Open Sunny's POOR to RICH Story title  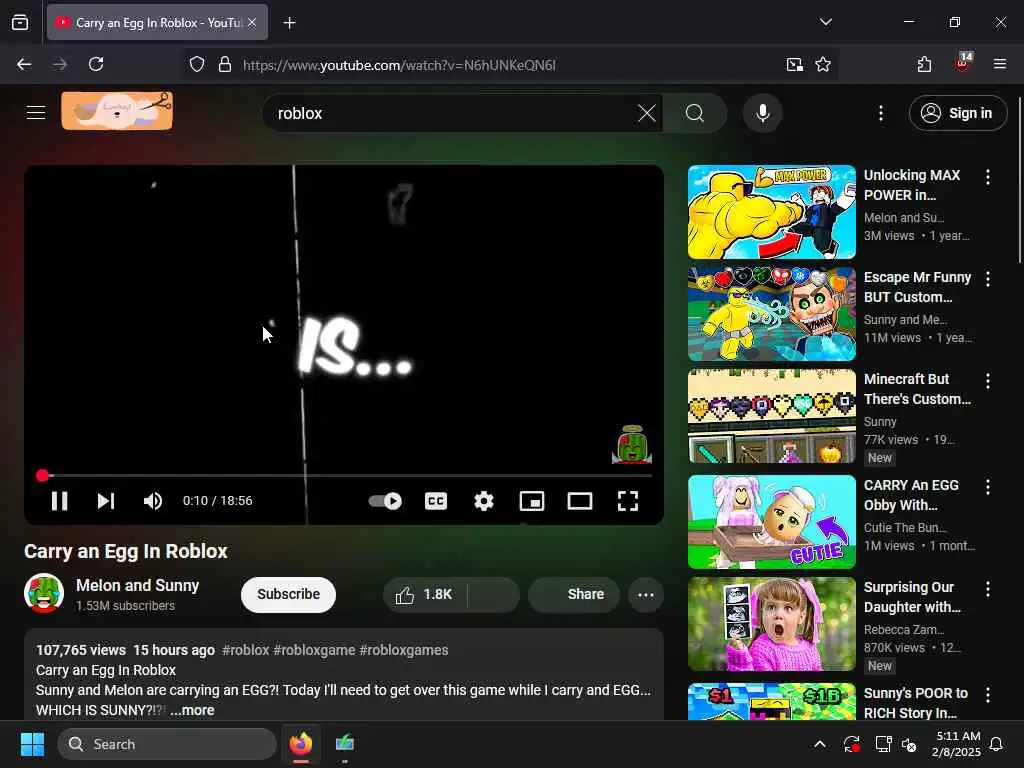point(916,703)
